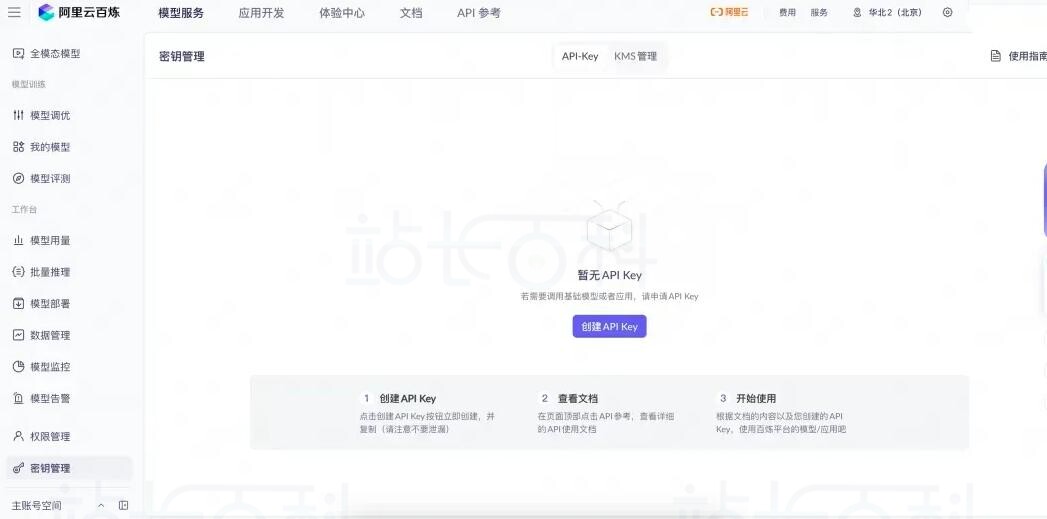The image size is (1047, 519).
Task: Go to 权限管理 in the sidebar
Action: pos(49,437)
